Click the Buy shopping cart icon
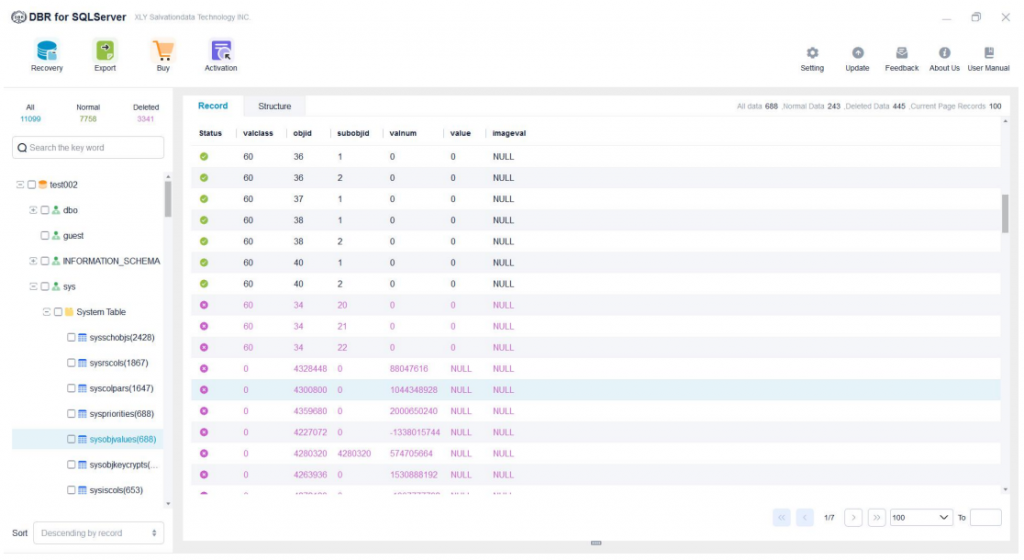1024x560 pixels. click(x=163, y=51)
